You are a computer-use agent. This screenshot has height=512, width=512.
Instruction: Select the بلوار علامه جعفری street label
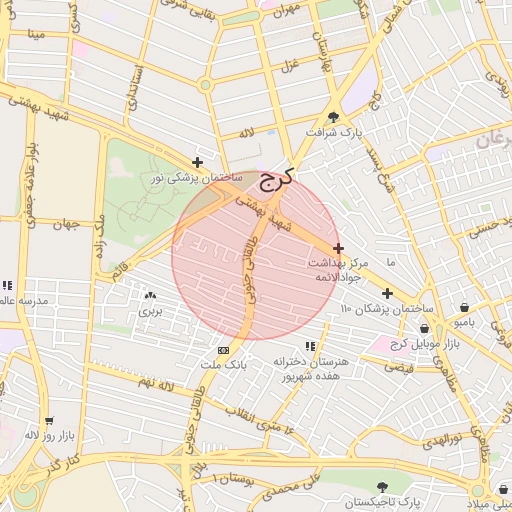pos(31,186)
